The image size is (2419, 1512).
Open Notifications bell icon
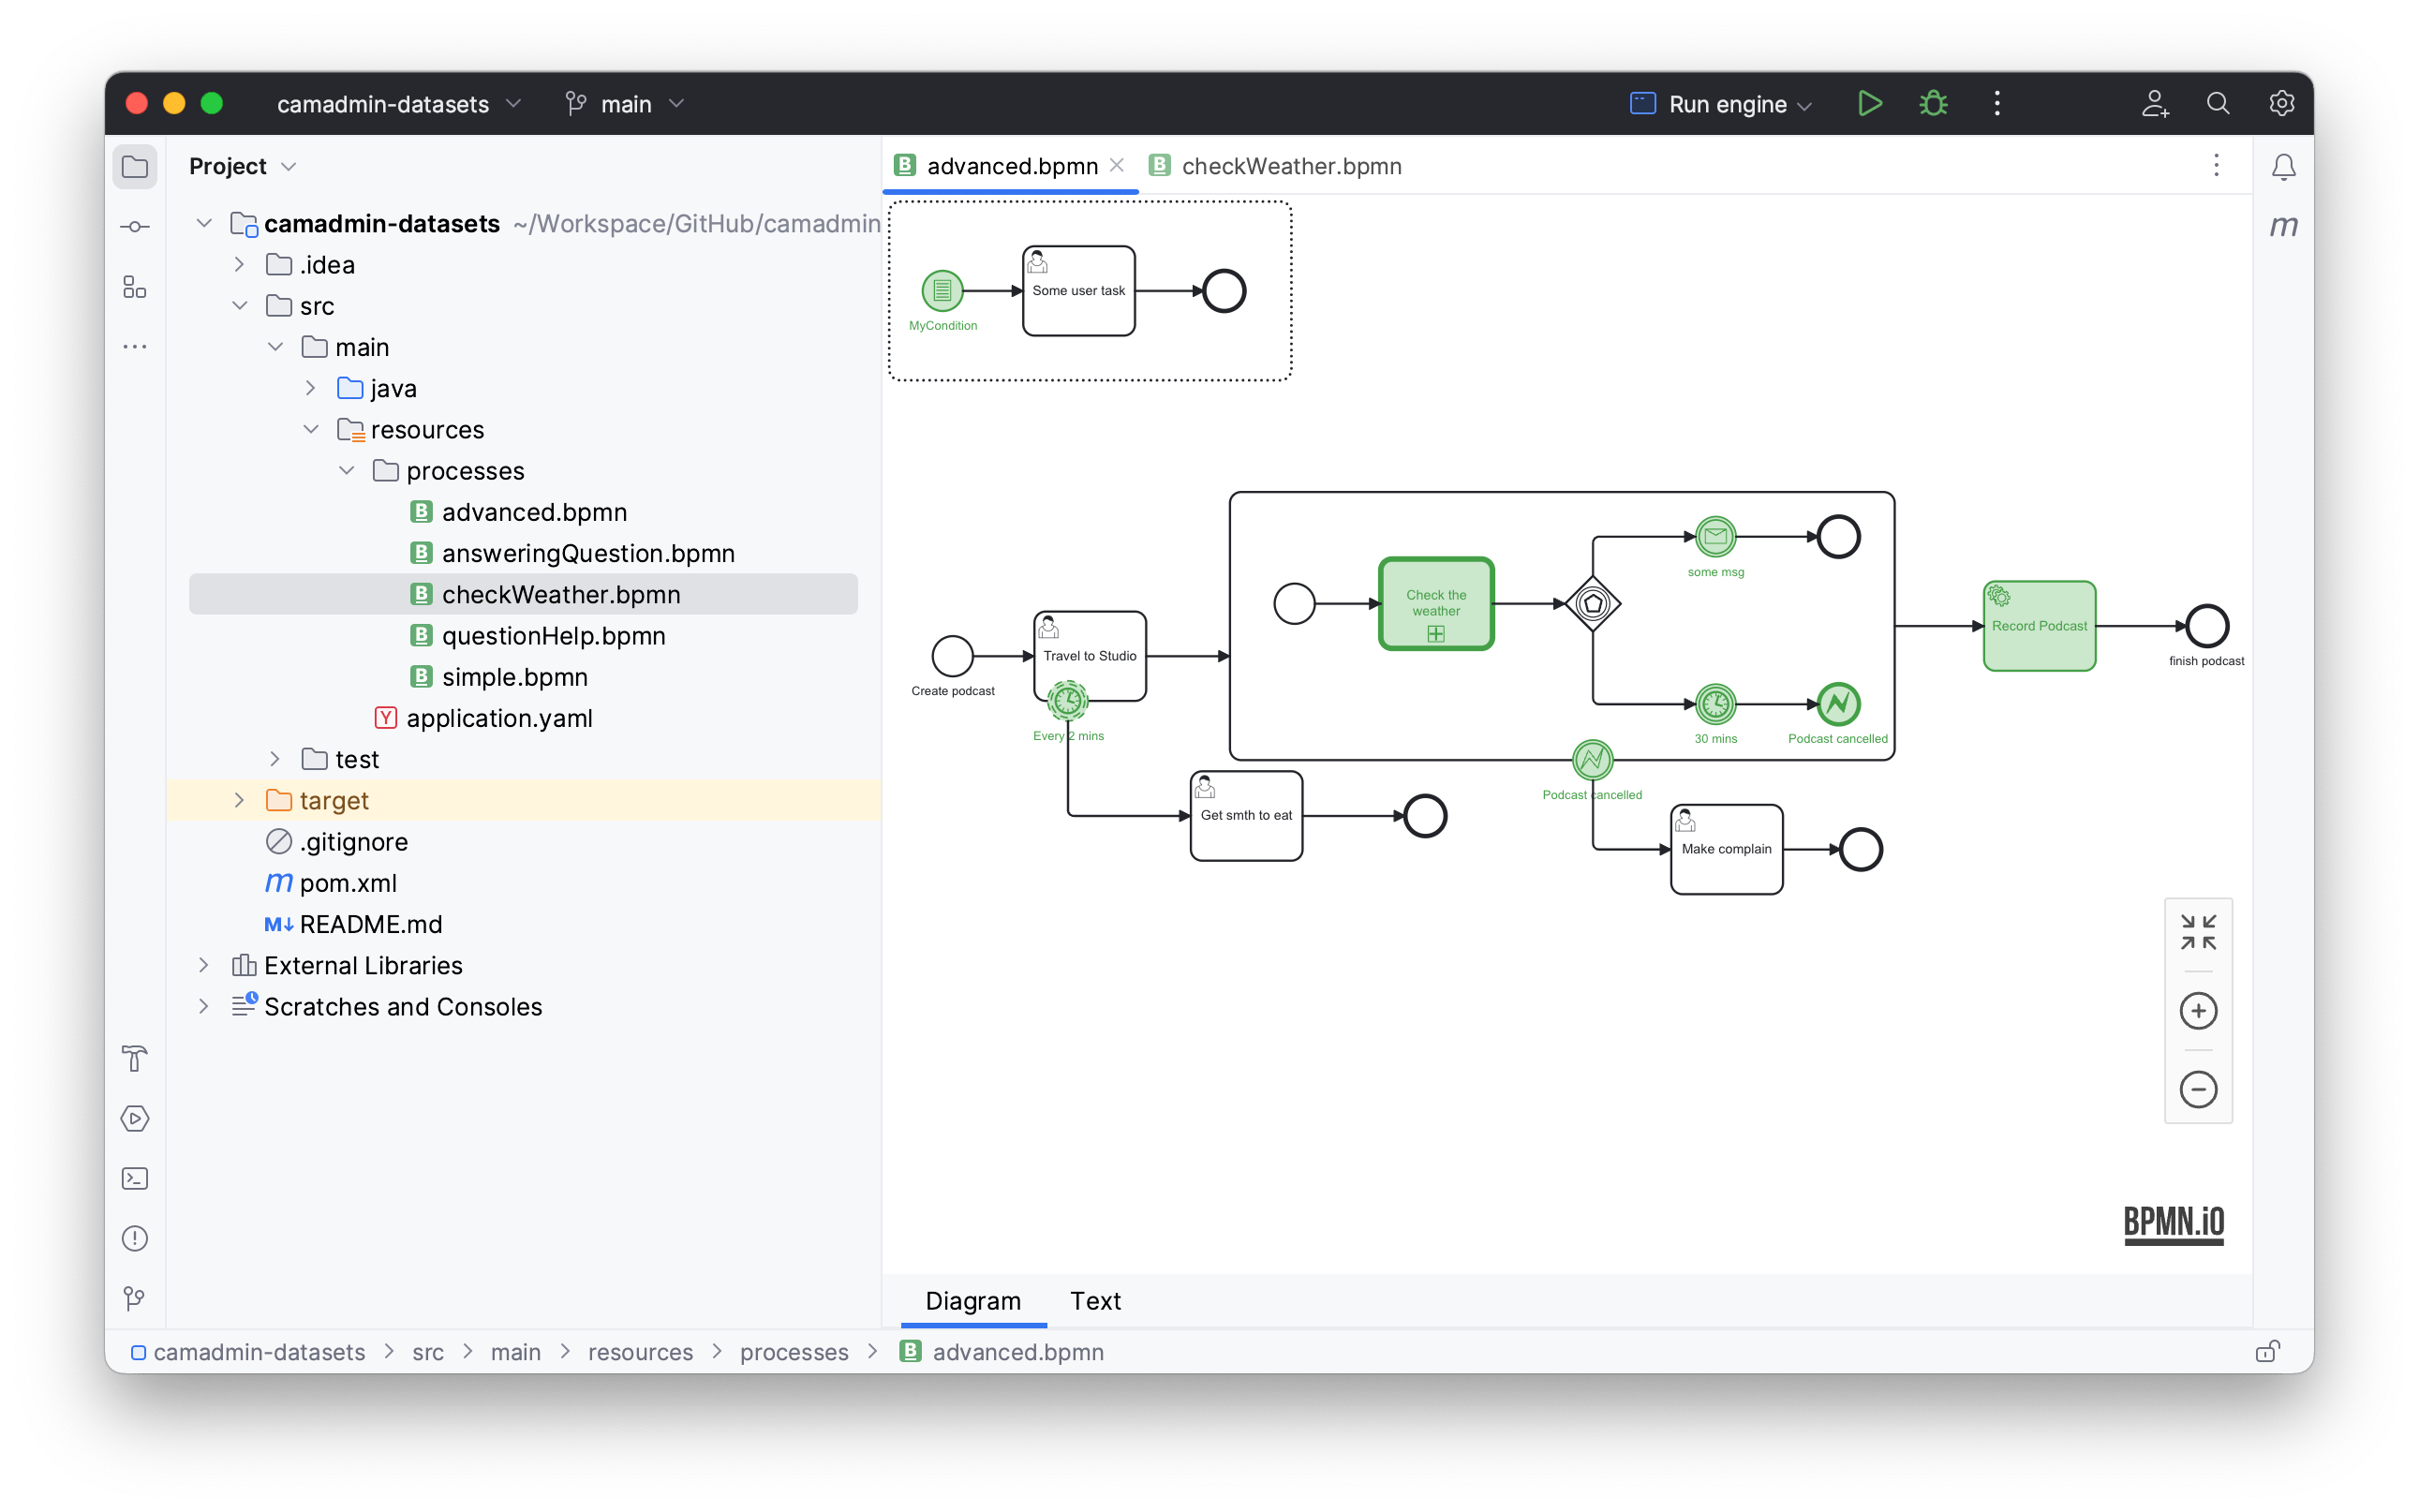tap(2283, 167)
